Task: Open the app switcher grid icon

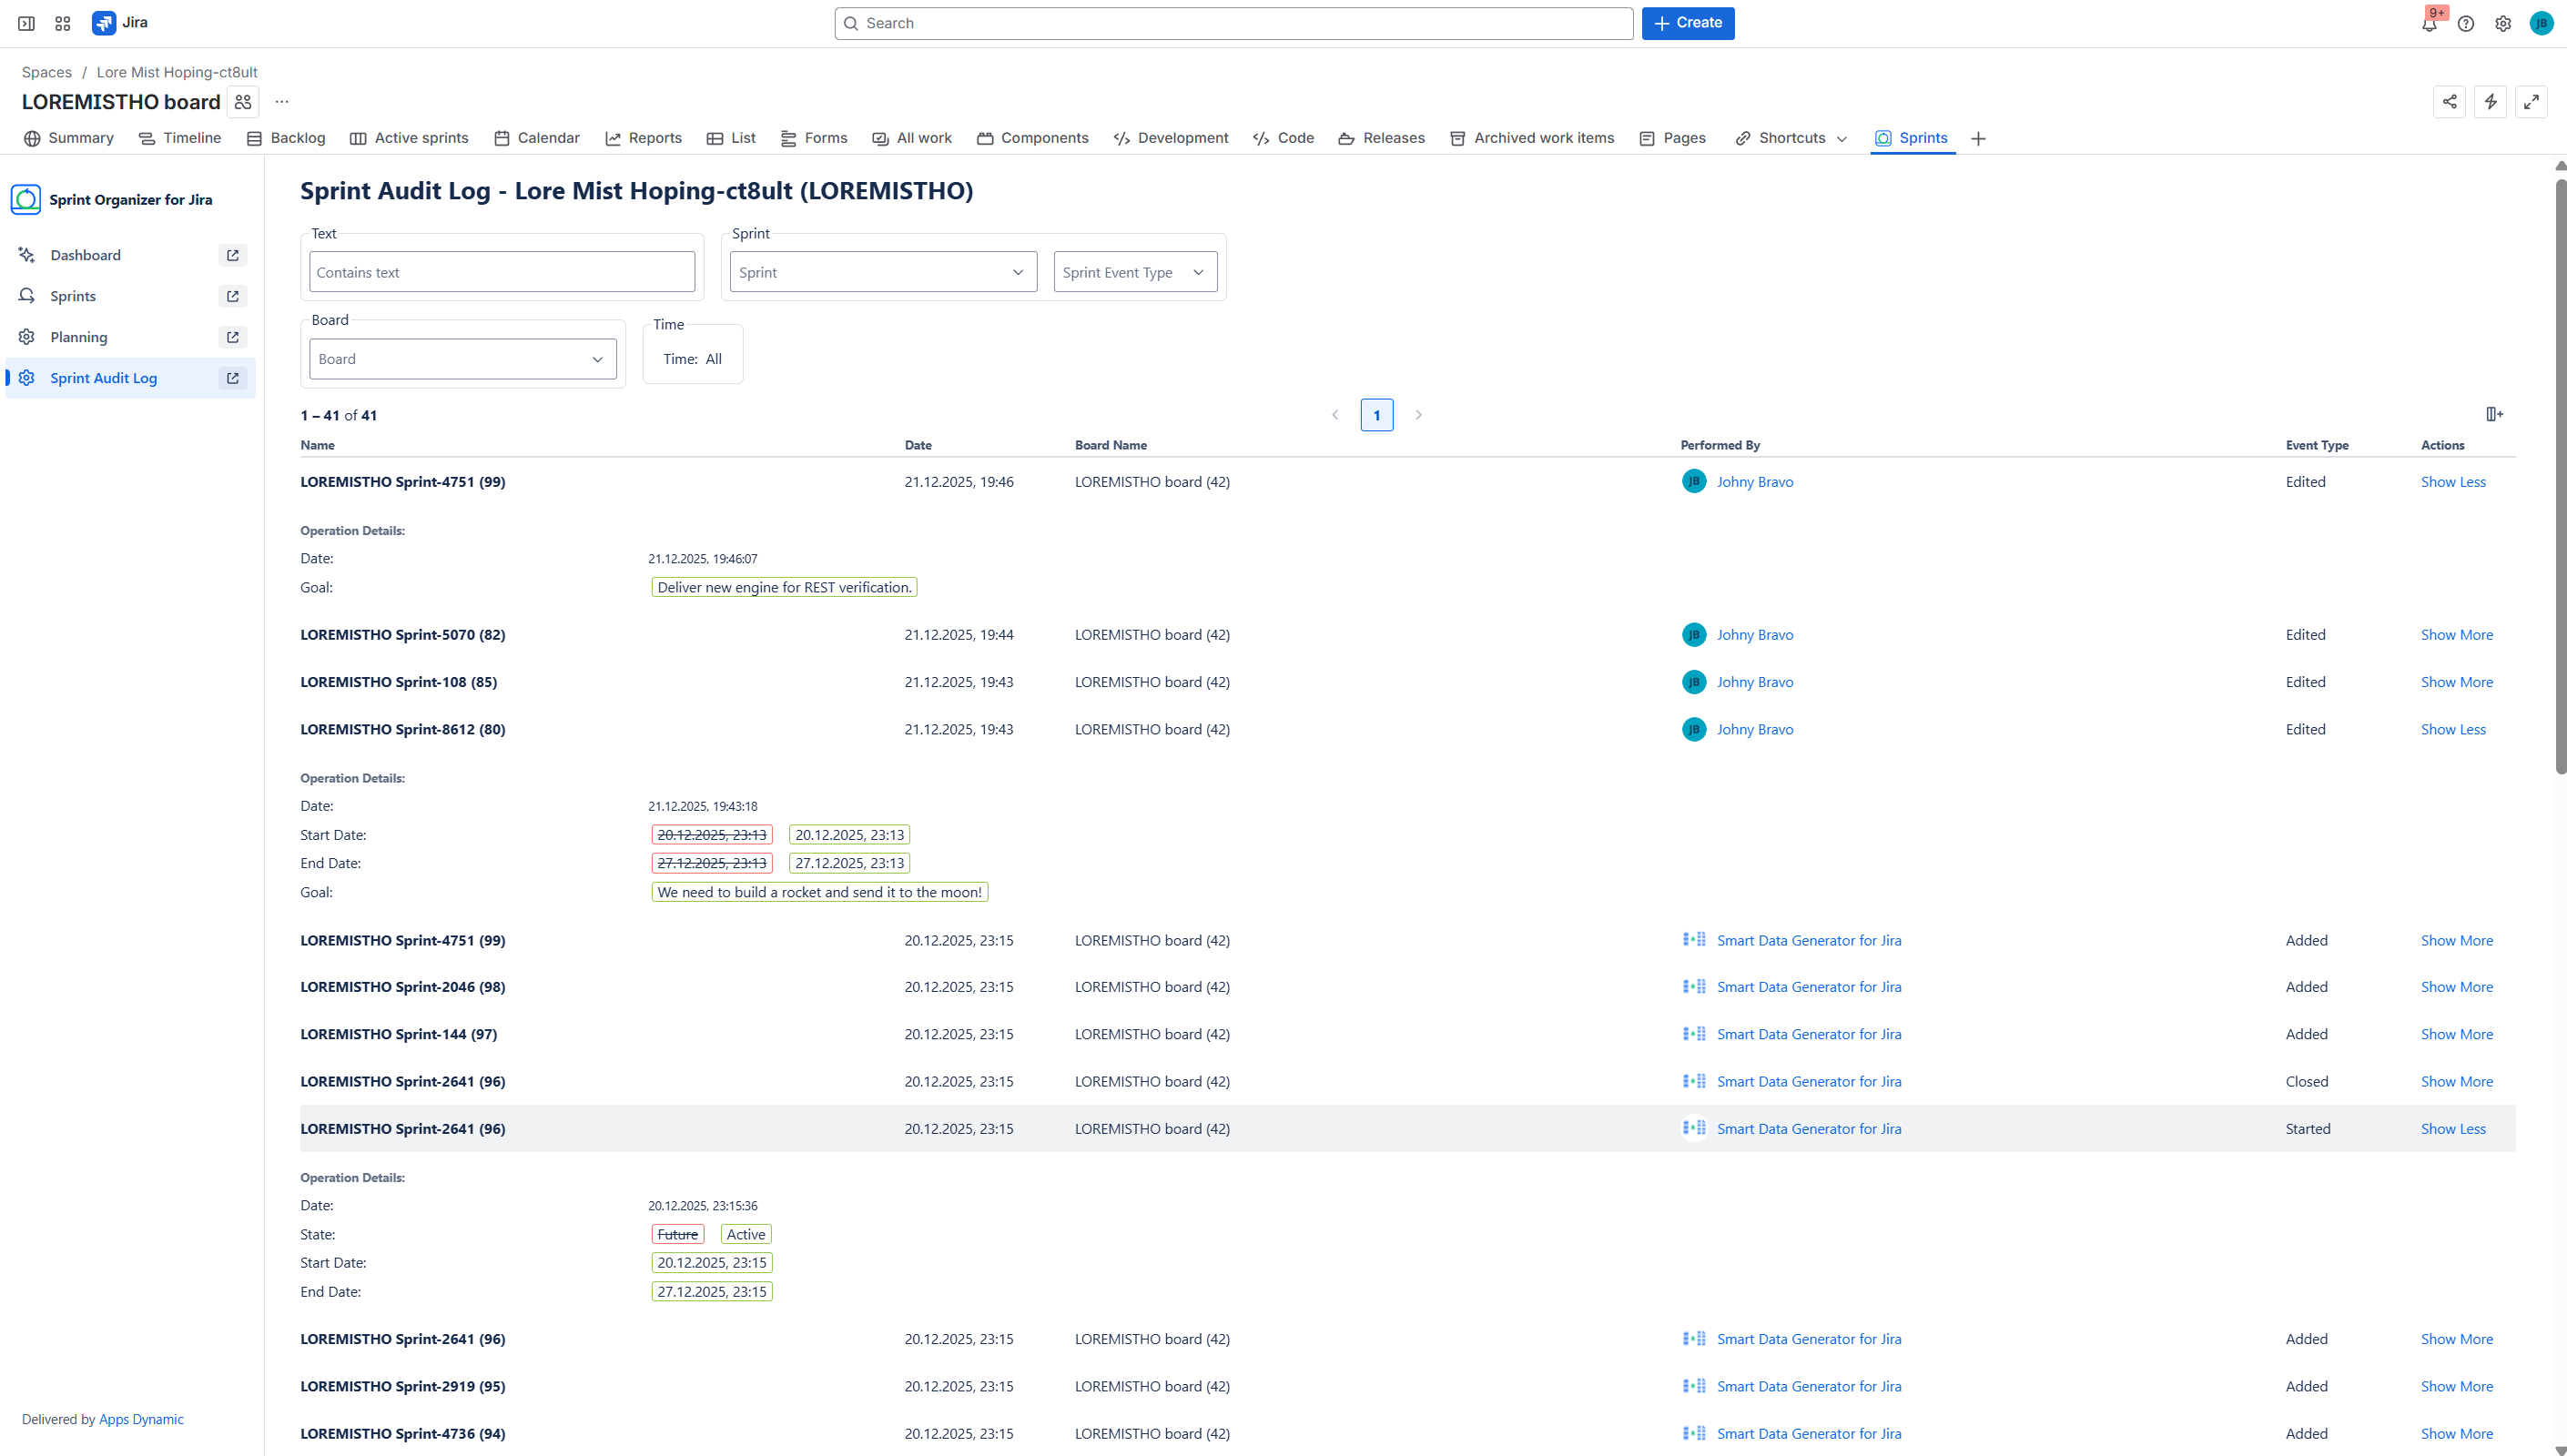Action: click(63, 23)
